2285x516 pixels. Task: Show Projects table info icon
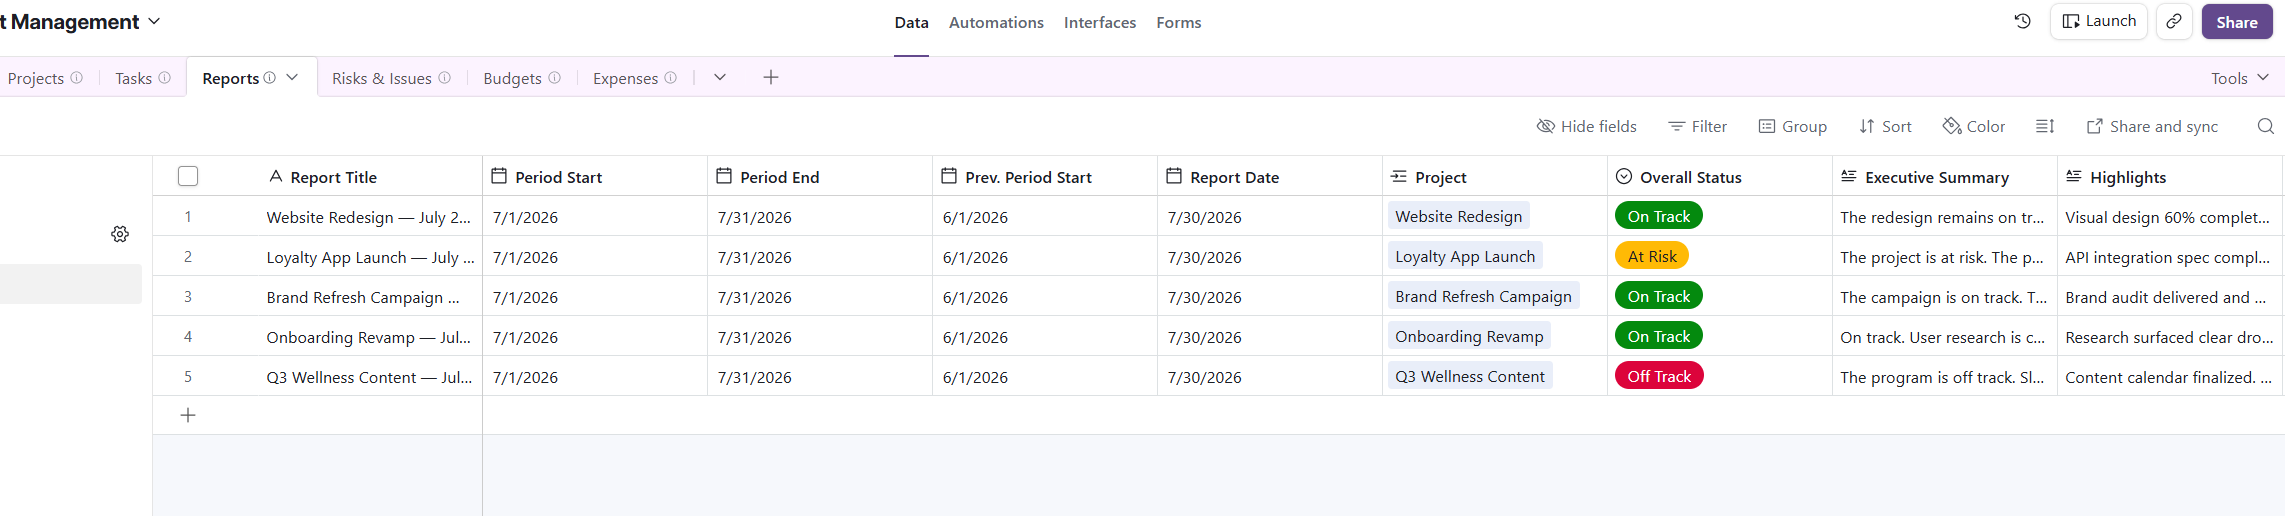pyautogui.click(x=77, y=77)
